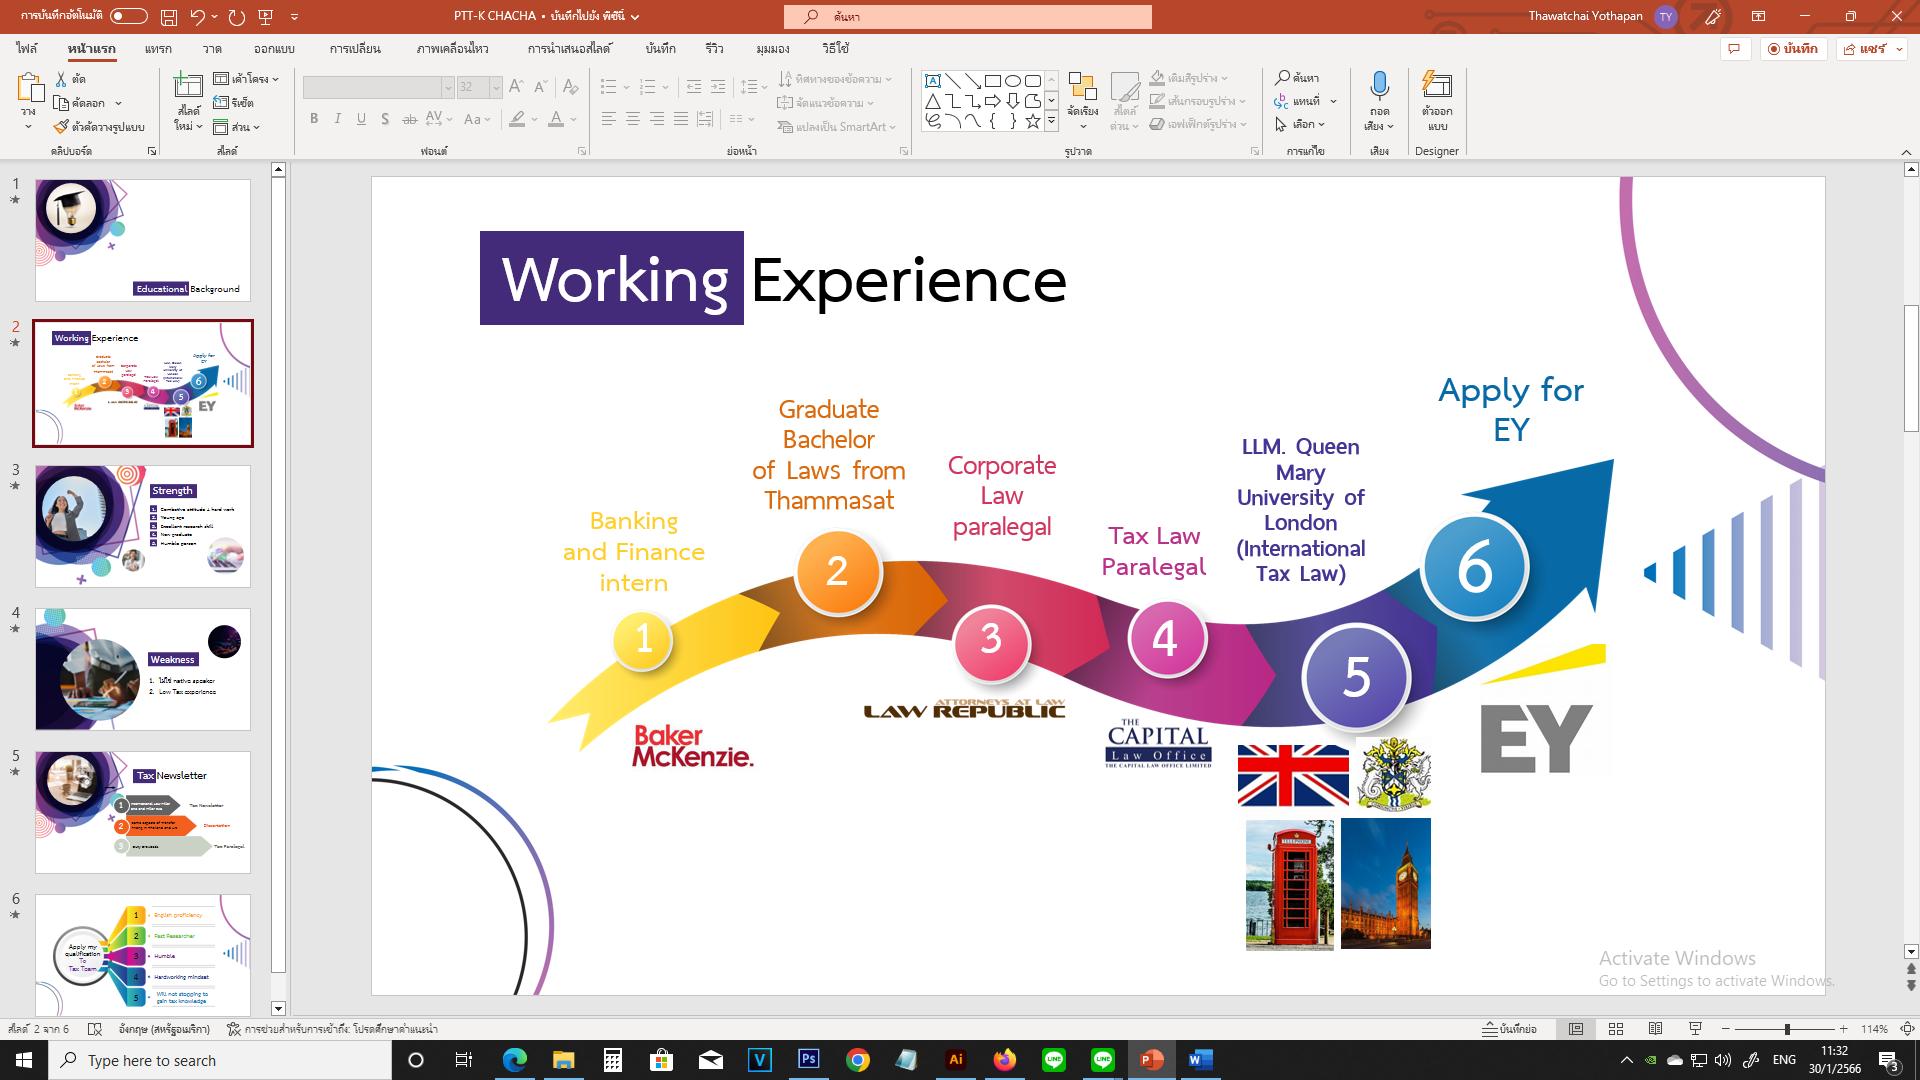Click the Cut scissors icon
This screenshot has width=1920, height=1080.
coord(62,79)
